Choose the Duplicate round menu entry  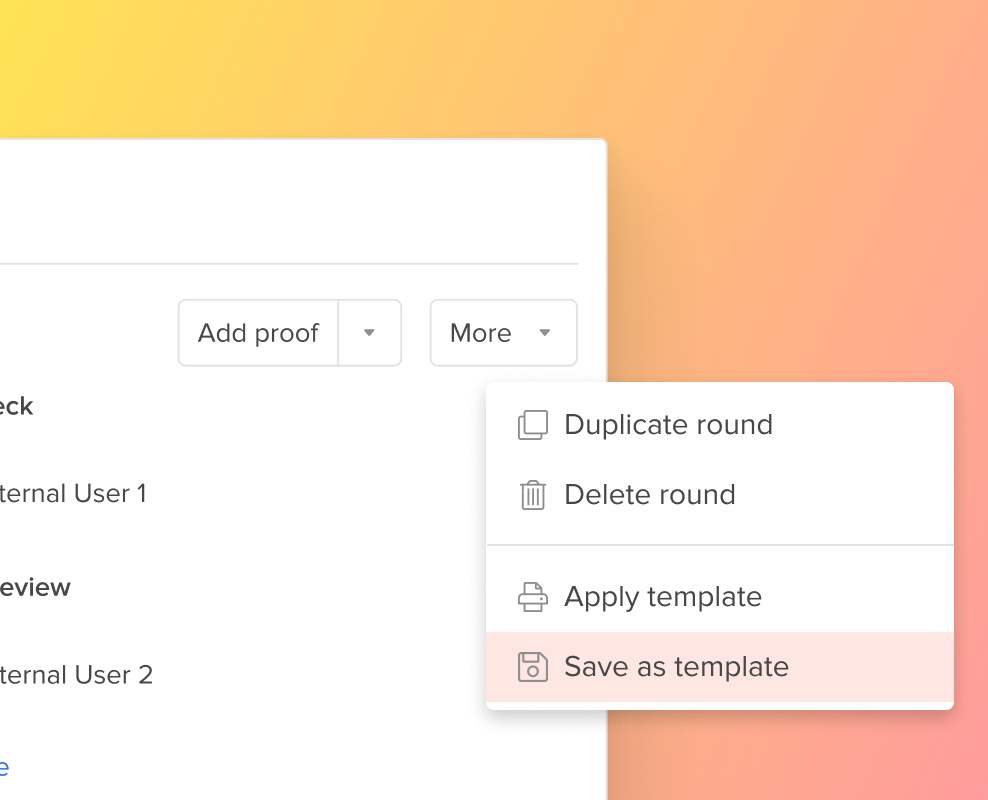click(720, 425)
